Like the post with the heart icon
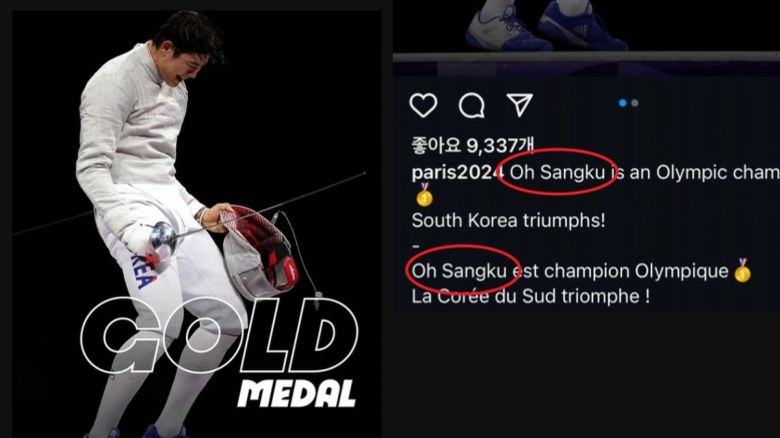The height and width of the screenshot is (438, 780). click(423, 105)
